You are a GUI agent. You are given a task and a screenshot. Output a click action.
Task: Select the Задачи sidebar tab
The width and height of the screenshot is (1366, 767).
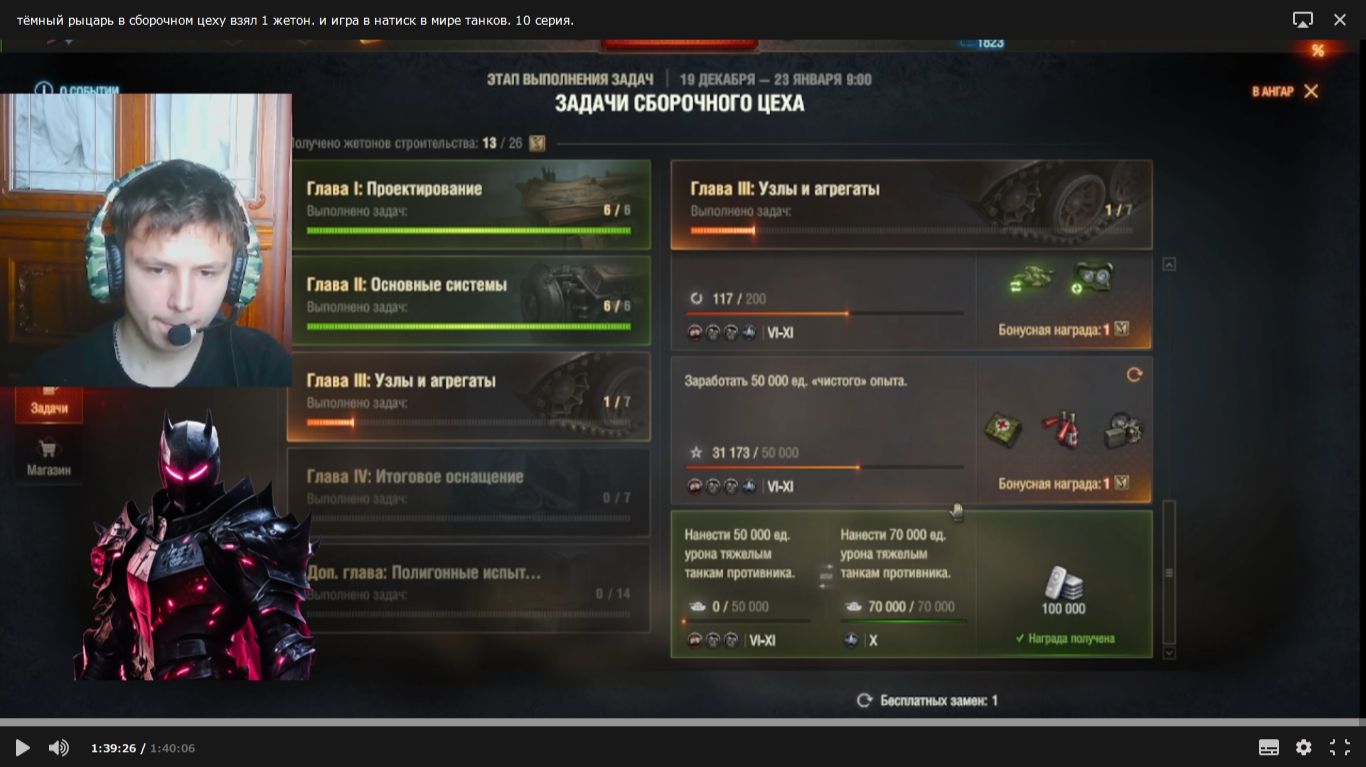(49, 402)
